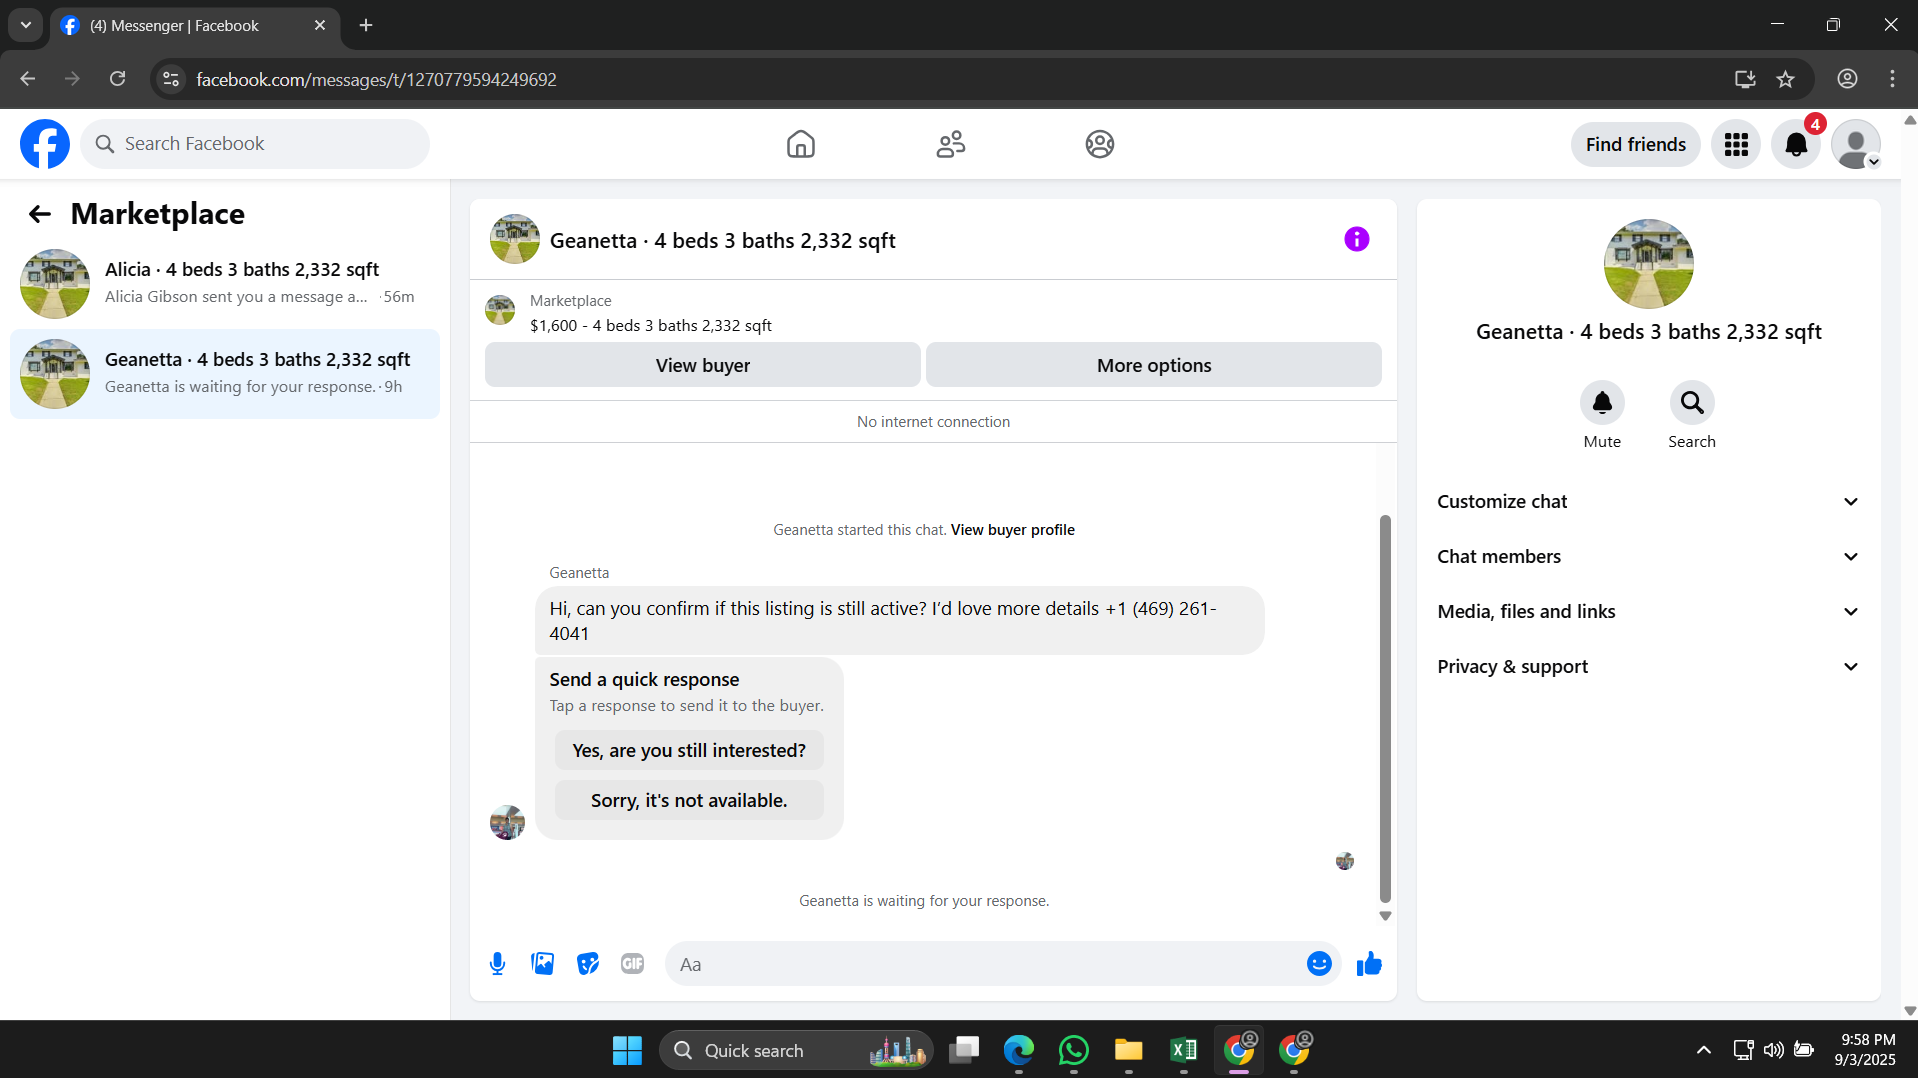Viewport: 1918px width, 1078px height.
Task: View site information icon in address bar
Action: (x=171, y=79)
